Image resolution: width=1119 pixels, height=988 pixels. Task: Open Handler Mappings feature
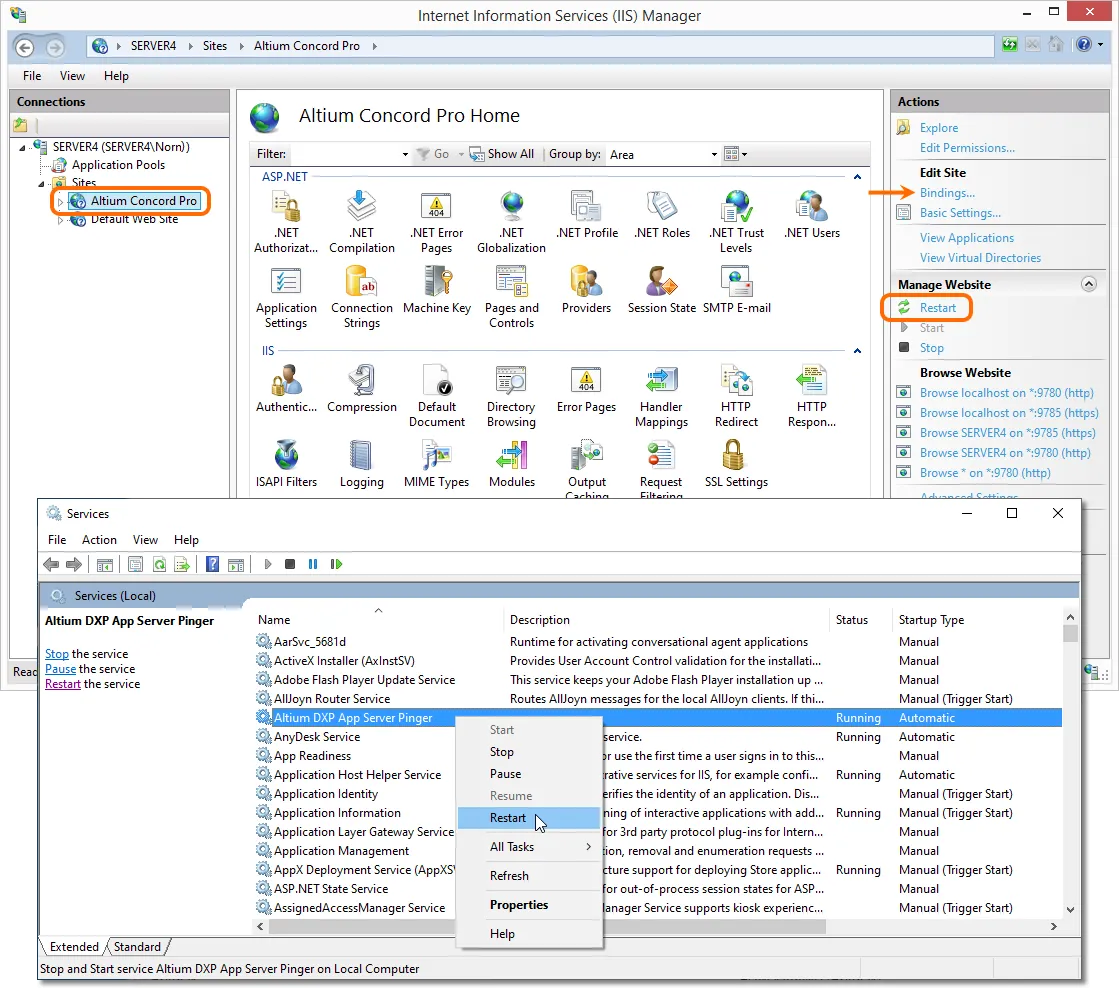pos(661,395)
